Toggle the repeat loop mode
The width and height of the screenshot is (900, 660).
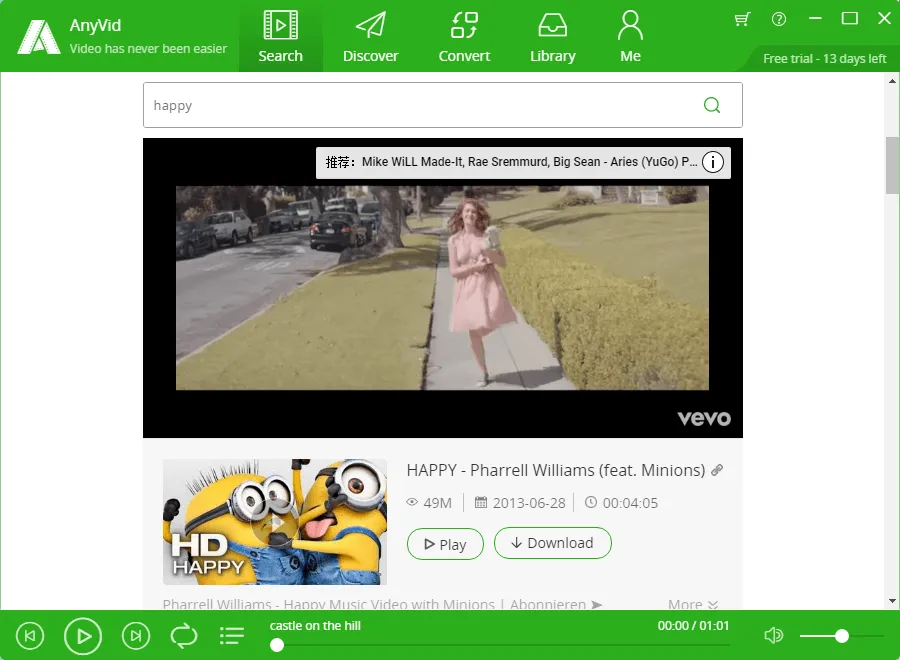pos(184,636)
